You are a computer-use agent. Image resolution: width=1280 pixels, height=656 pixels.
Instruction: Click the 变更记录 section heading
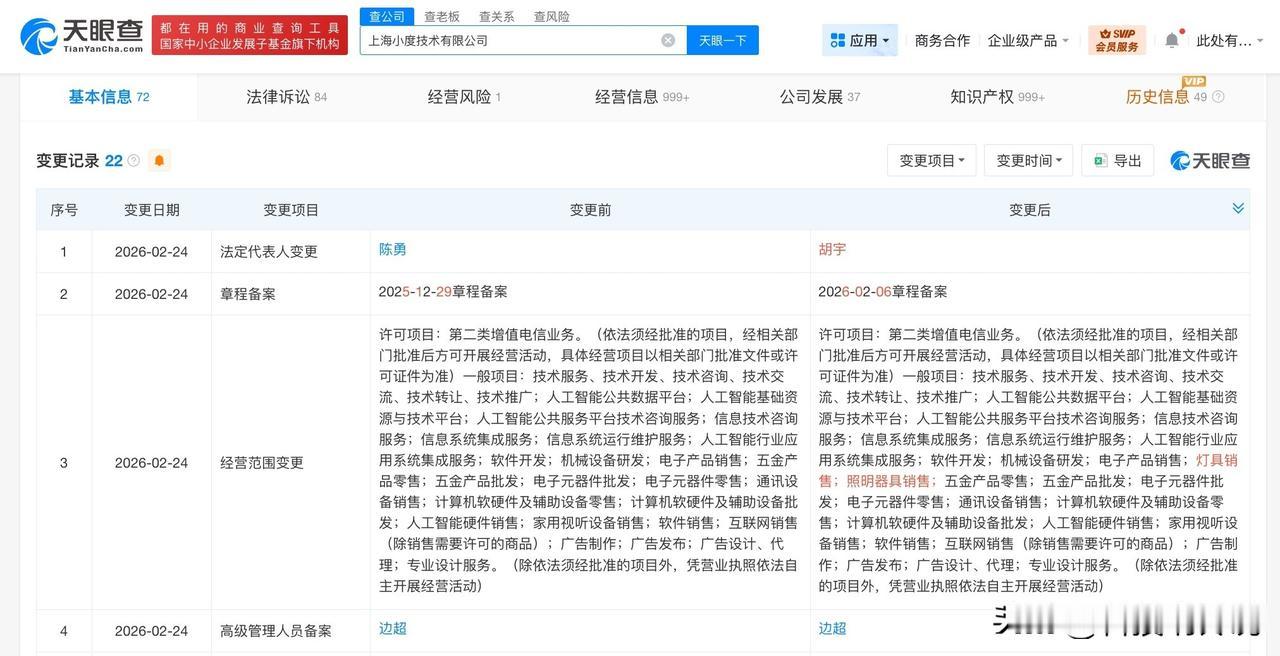click(68, 161)
